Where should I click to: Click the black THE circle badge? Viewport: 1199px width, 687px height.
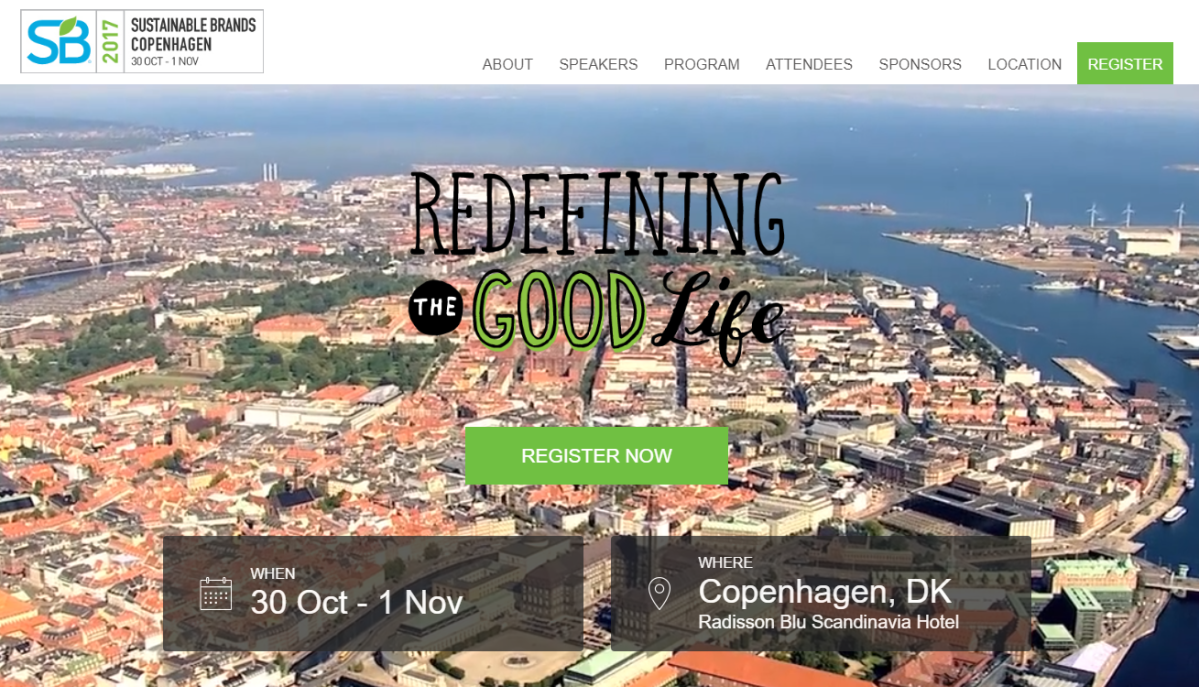pyautogui.click(x=436, y=308)
